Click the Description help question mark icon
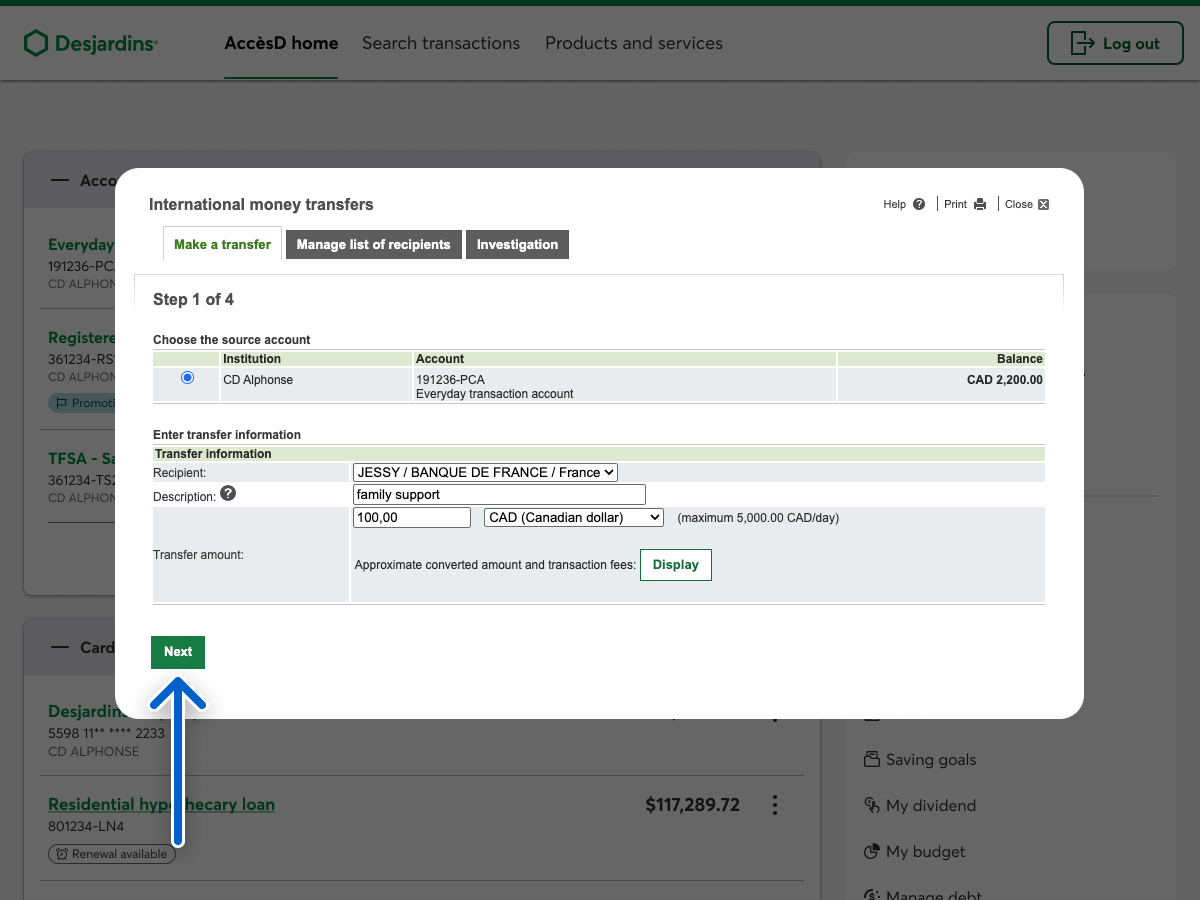This screenshot has height=900, width=1200. coord(228,493)
